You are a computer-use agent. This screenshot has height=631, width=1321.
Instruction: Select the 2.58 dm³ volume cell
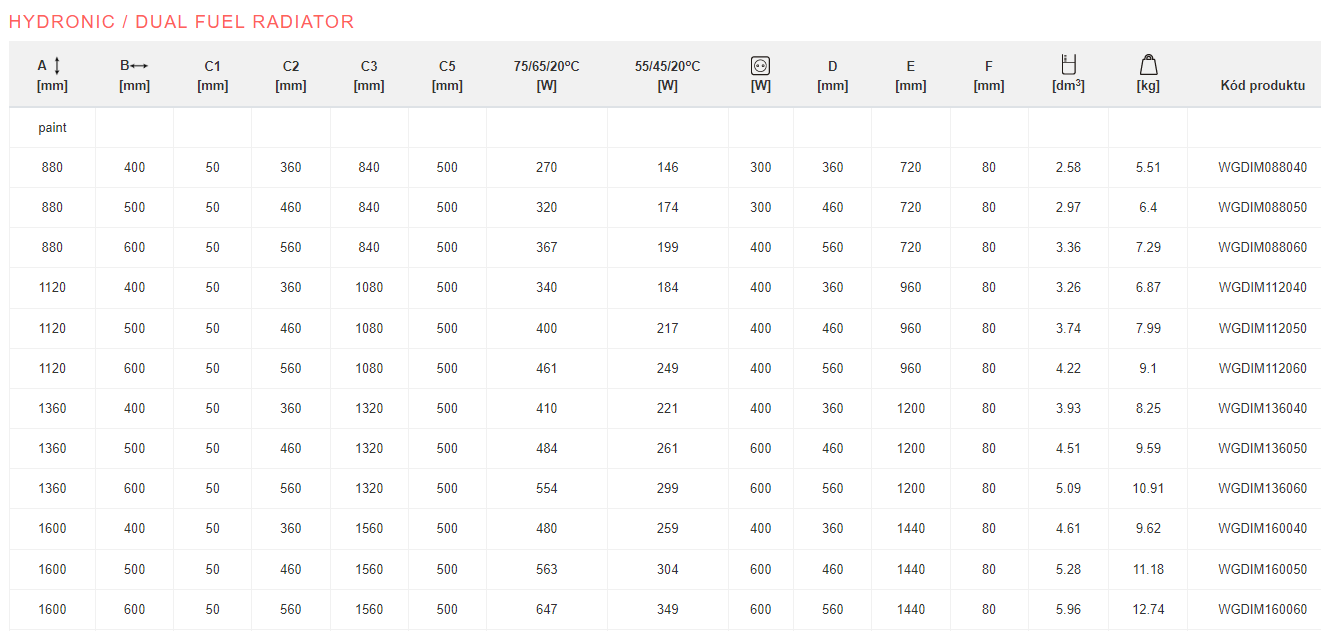point(1068,168)
